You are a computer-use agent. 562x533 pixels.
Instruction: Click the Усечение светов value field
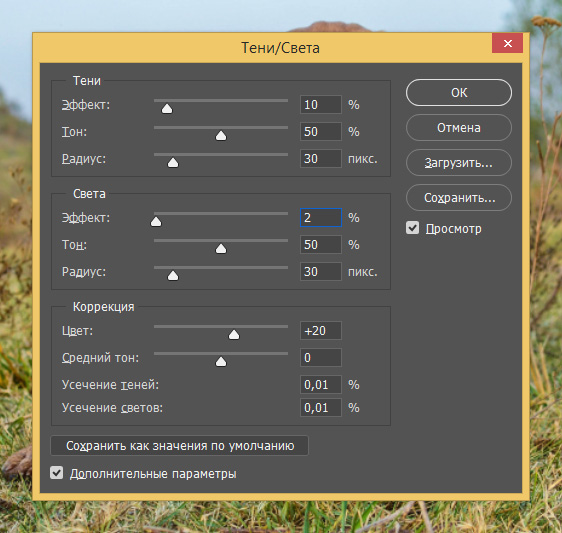[321, 408]
